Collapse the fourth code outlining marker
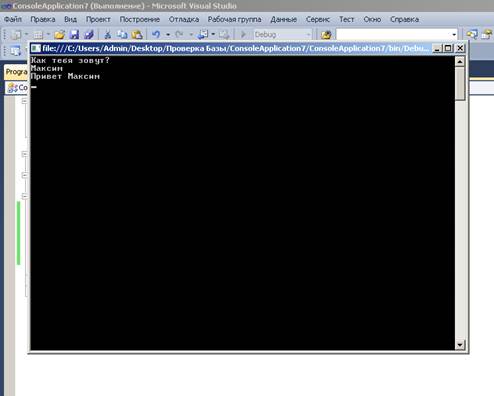This screenshot has height=396, width=494. tap(25, 196)
